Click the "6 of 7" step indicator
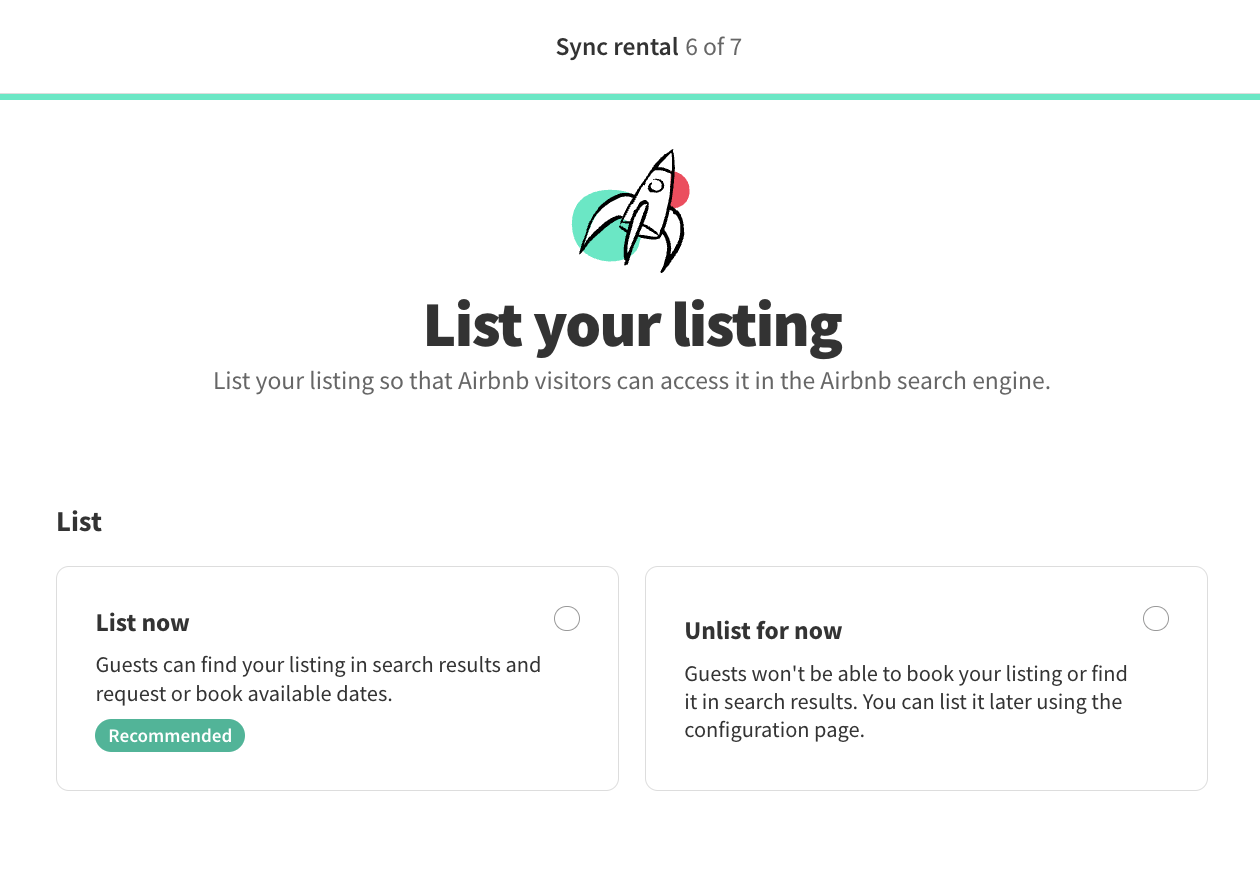 tap(714, 47)
